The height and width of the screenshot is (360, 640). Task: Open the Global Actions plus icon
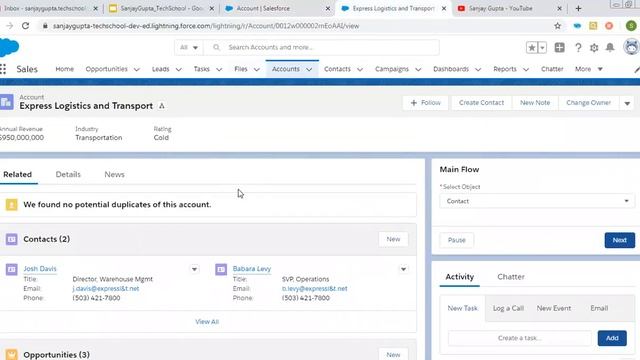click(x=560, y=47)
